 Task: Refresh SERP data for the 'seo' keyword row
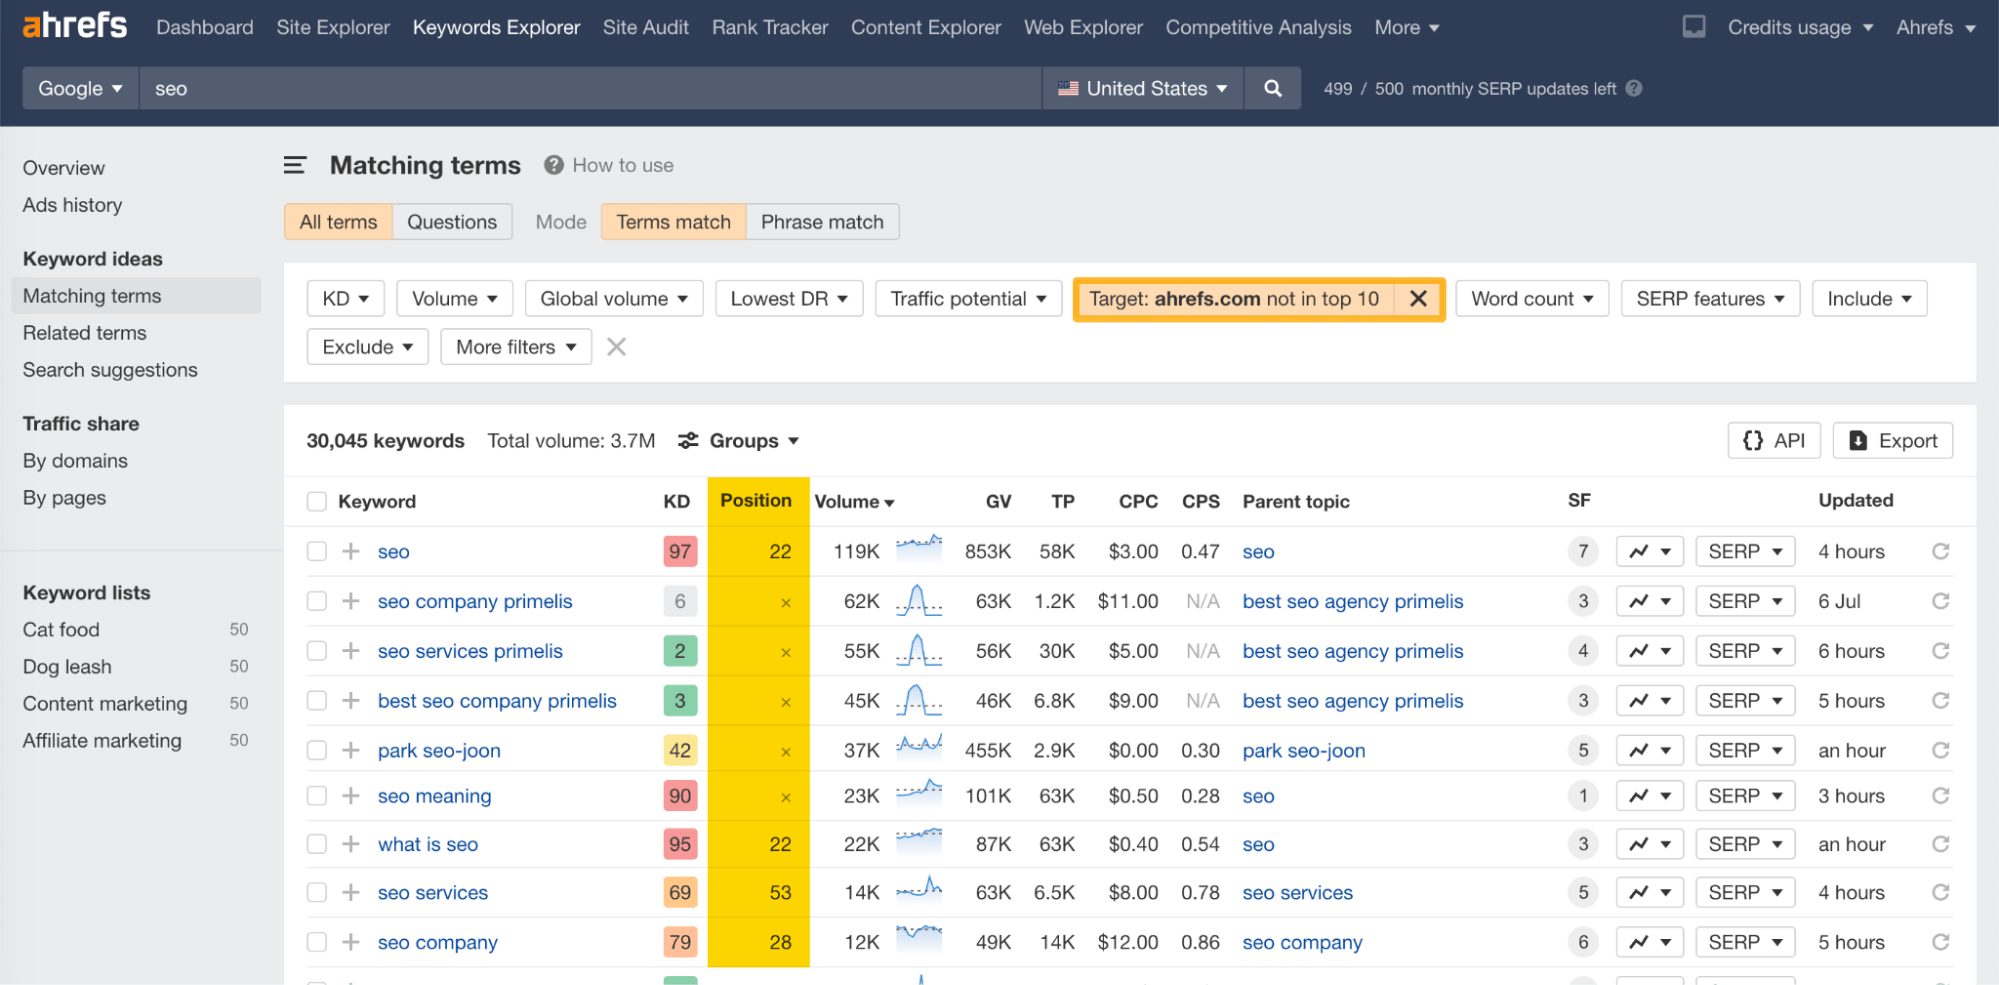click(1940, 551)
